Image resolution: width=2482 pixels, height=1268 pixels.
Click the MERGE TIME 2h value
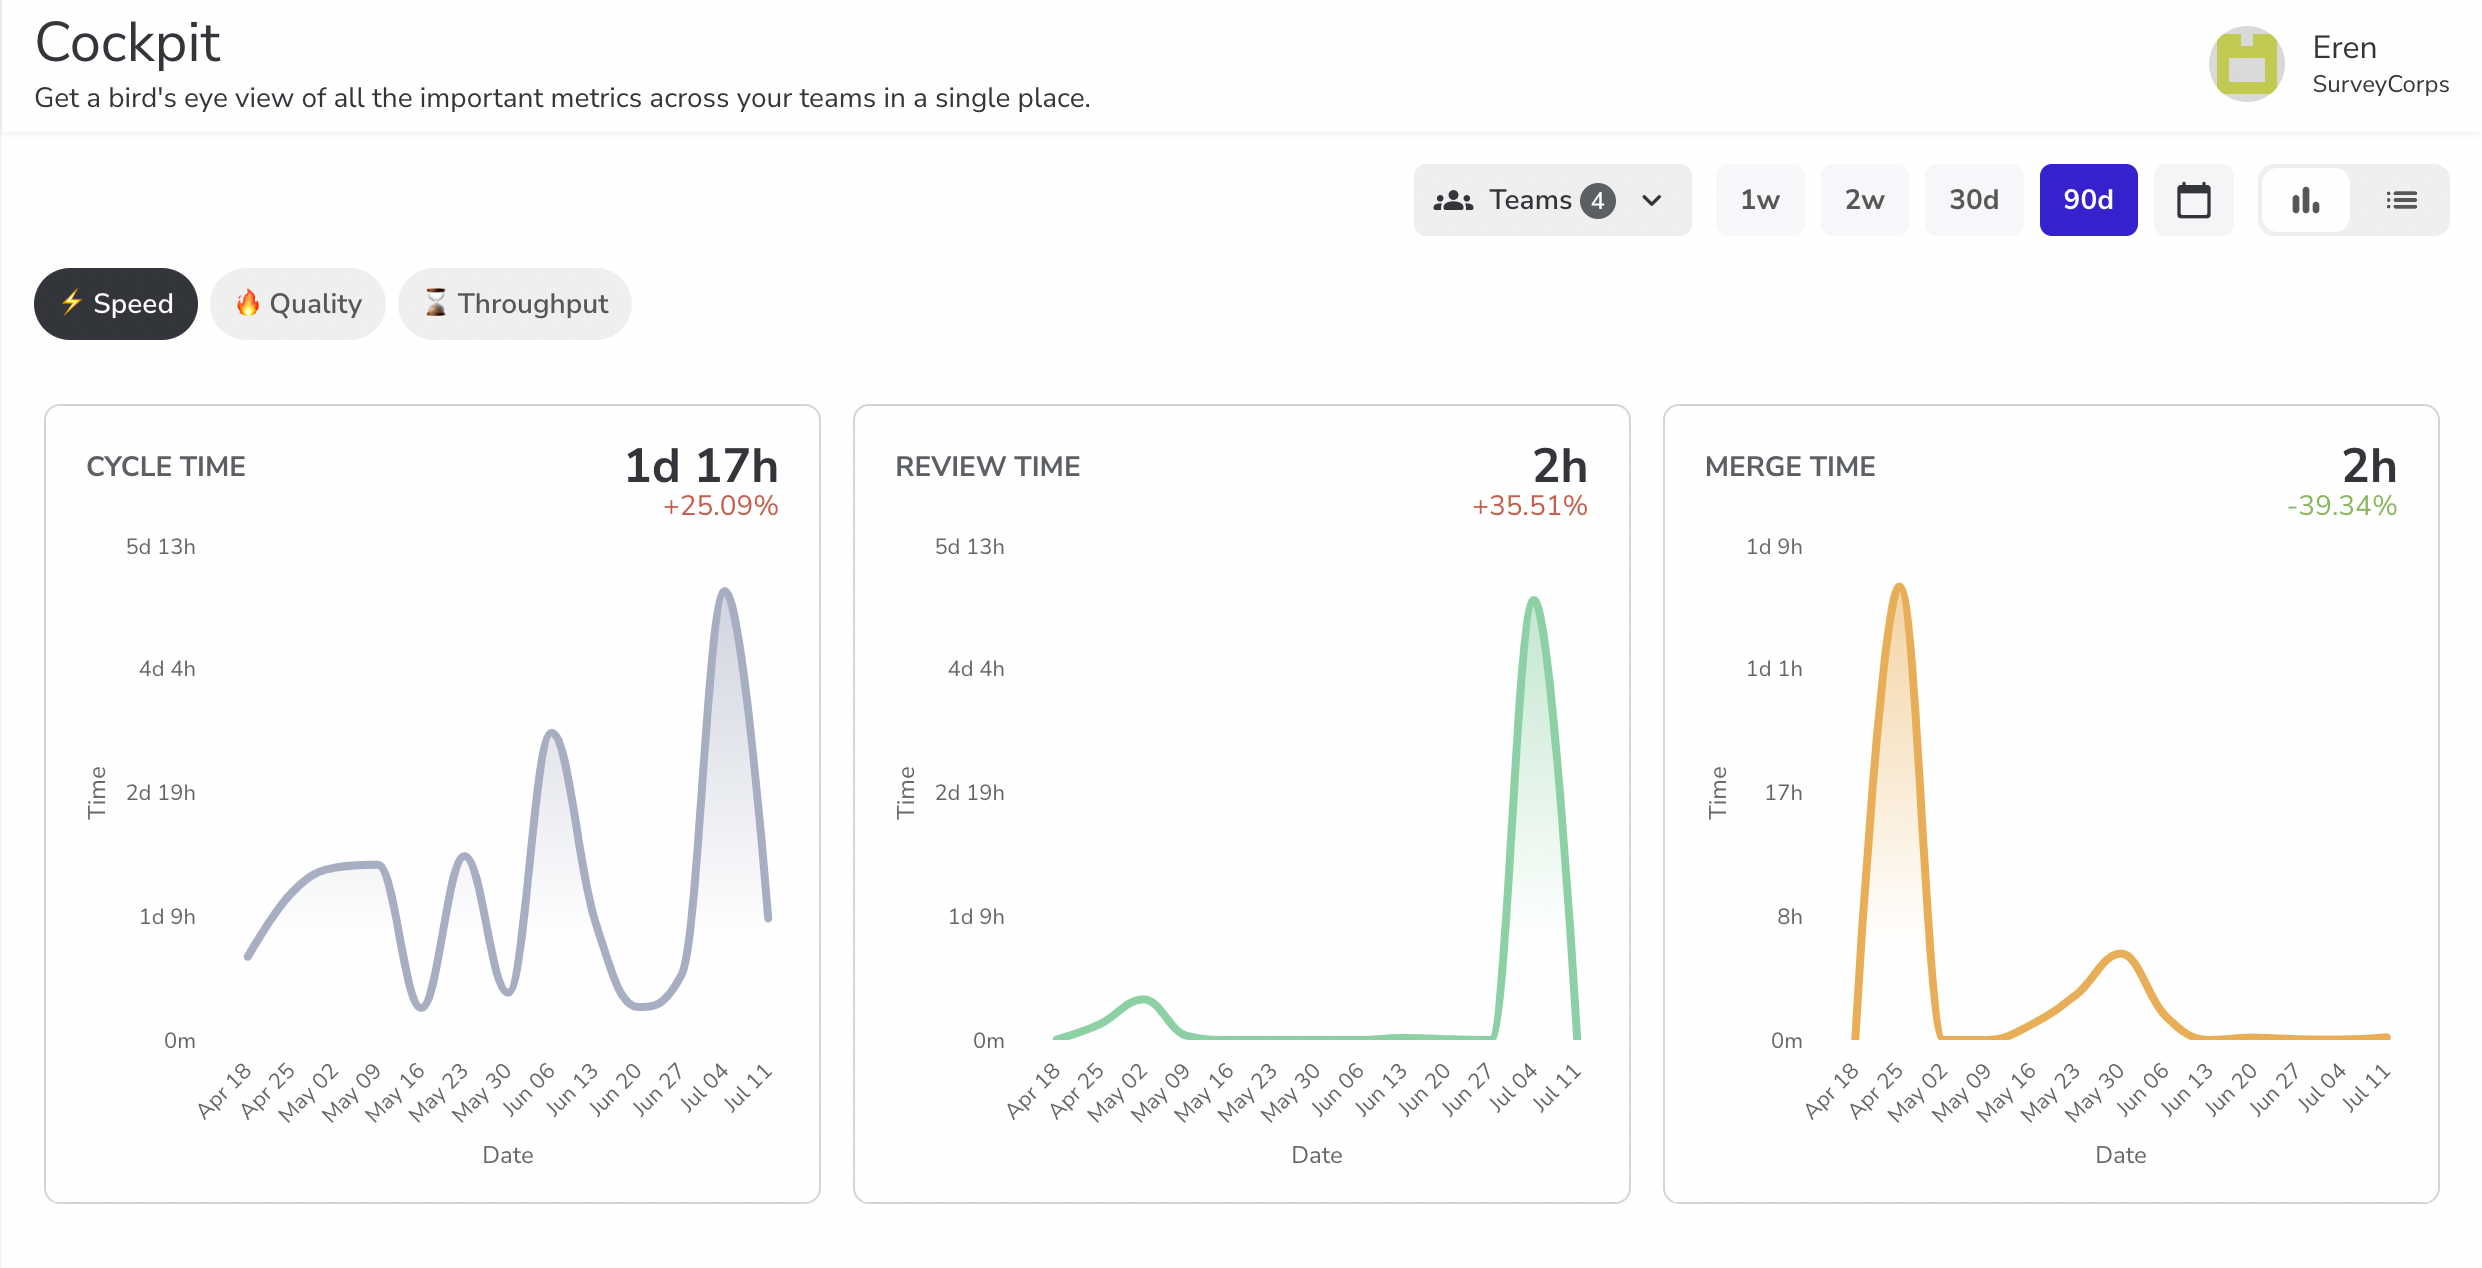[2368, 466]
